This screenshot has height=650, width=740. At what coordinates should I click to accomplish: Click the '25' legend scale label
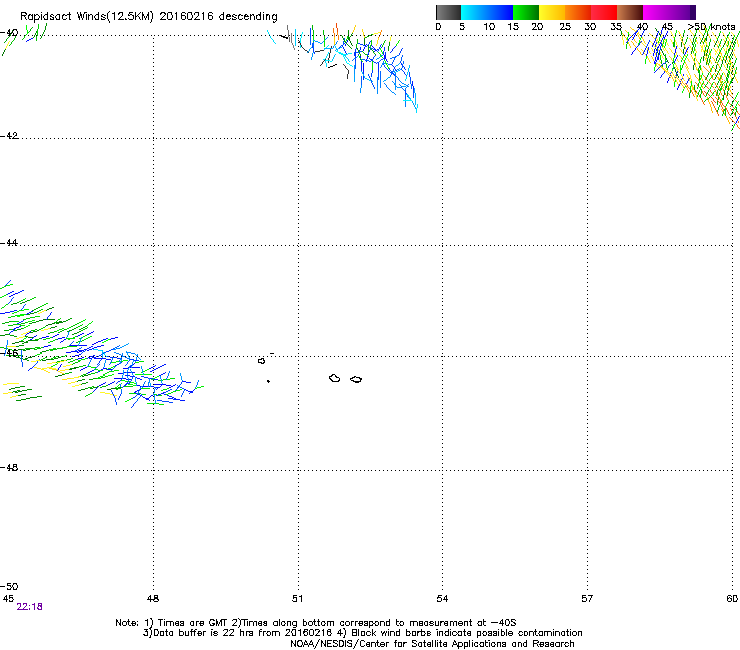565,27
